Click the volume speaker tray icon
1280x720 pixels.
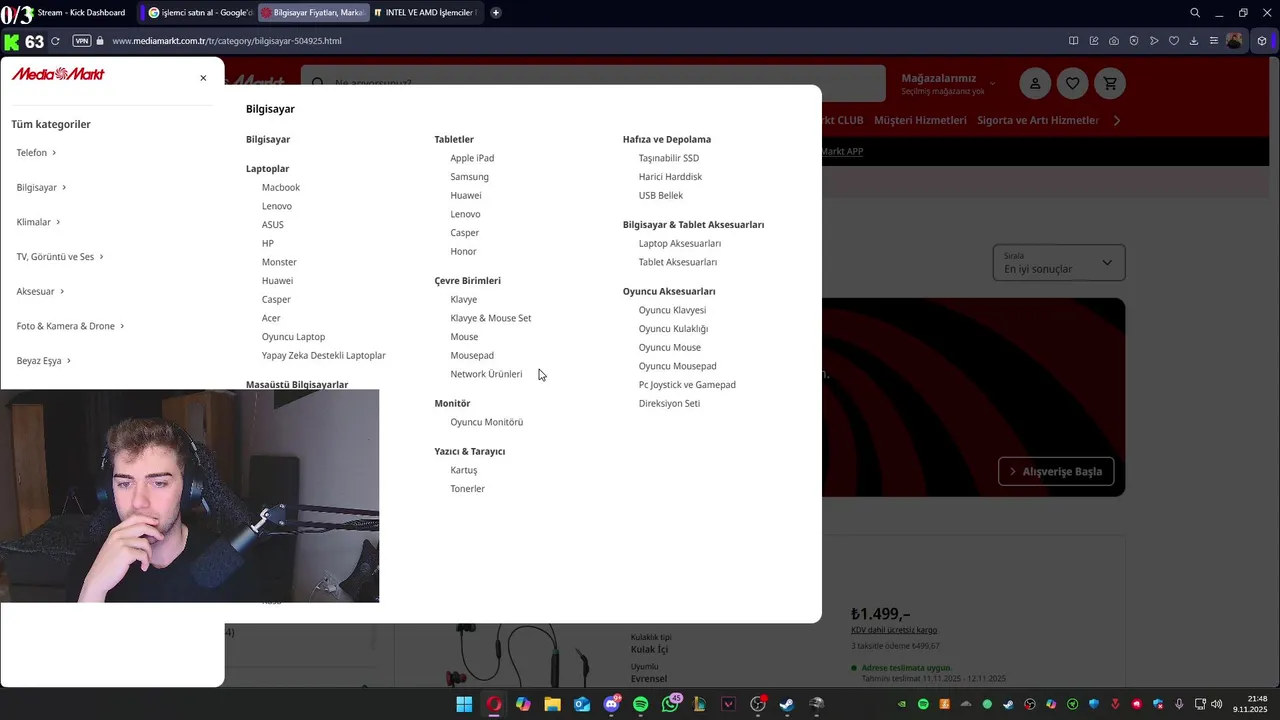tap(1217, 704)
